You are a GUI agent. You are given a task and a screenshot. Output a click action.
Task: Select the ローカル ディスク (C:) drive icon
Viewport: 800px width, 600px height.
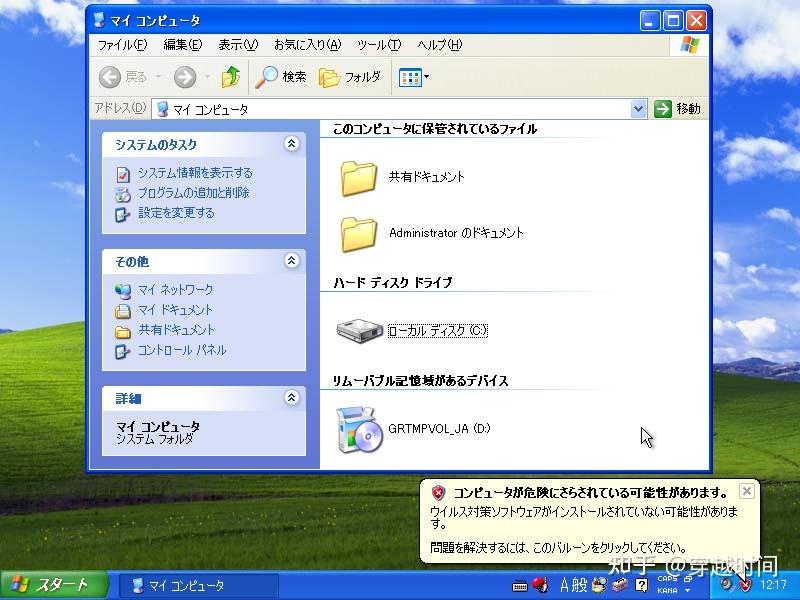point(360,331)
